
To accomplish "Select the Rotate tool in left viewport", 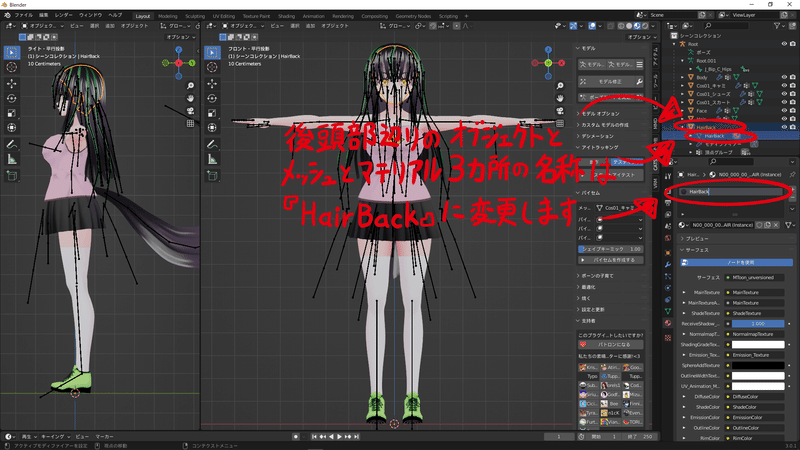I will point(12,98).
